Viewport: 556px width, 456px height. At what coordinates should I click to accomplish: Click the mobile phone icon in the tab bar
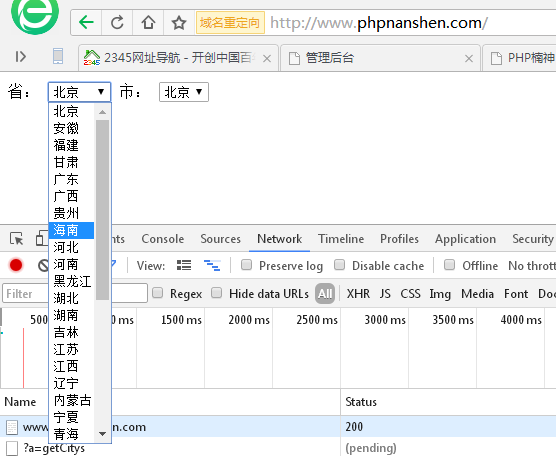(58, 56)
